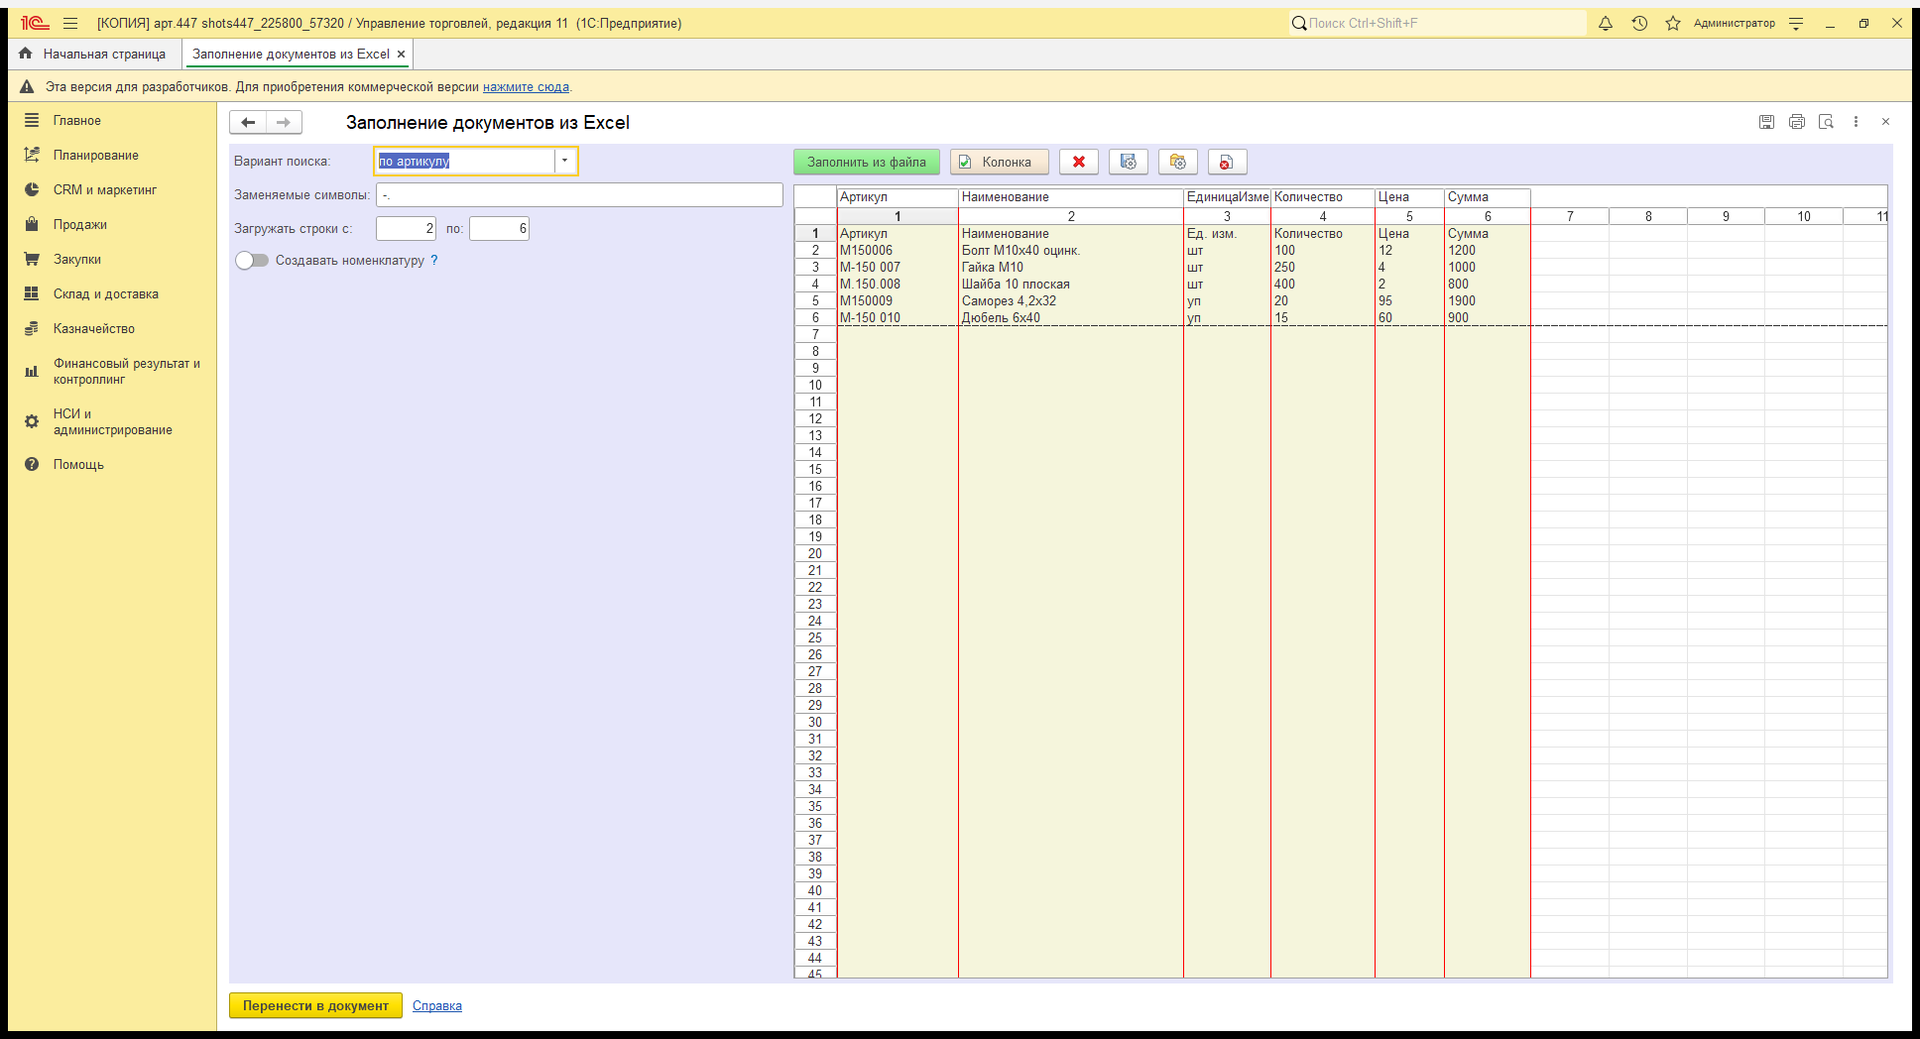Image resolution: width=1920 pixels, height=1039 pixels.
Task: Open the notifications bell icon
Action: (x=1605, y=23)
